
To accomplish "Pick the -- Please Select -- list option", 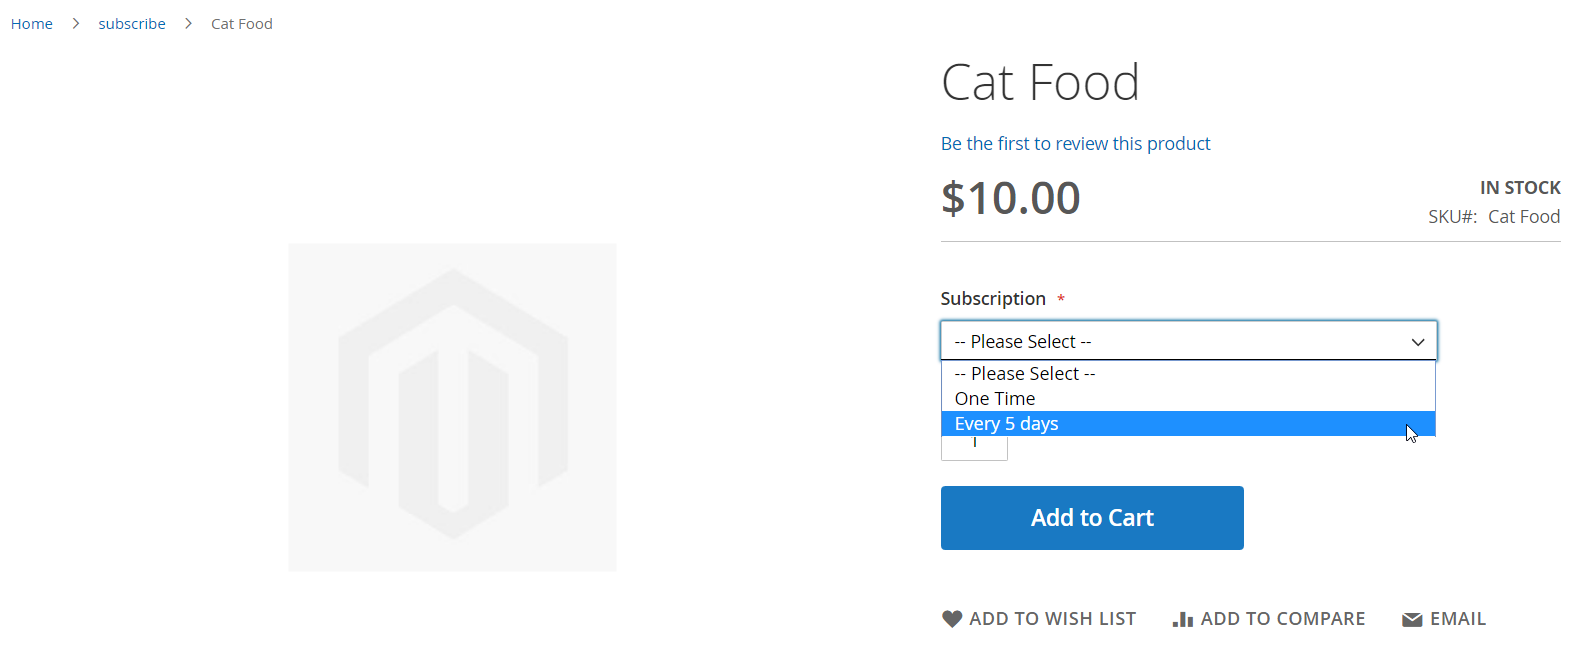I will 1188,374.
